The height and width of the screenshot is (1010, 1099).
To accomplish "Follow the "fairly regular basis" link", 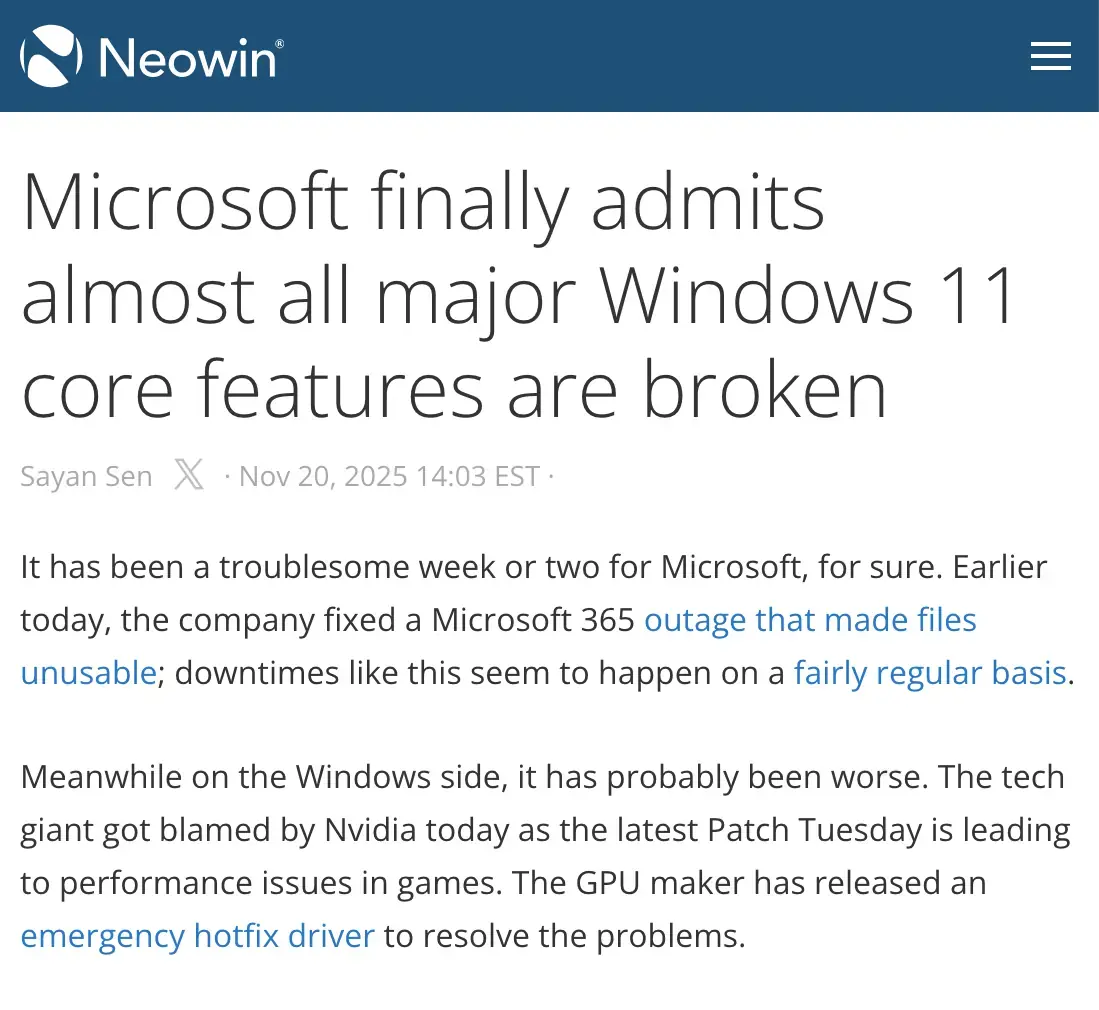I will 930,672.
